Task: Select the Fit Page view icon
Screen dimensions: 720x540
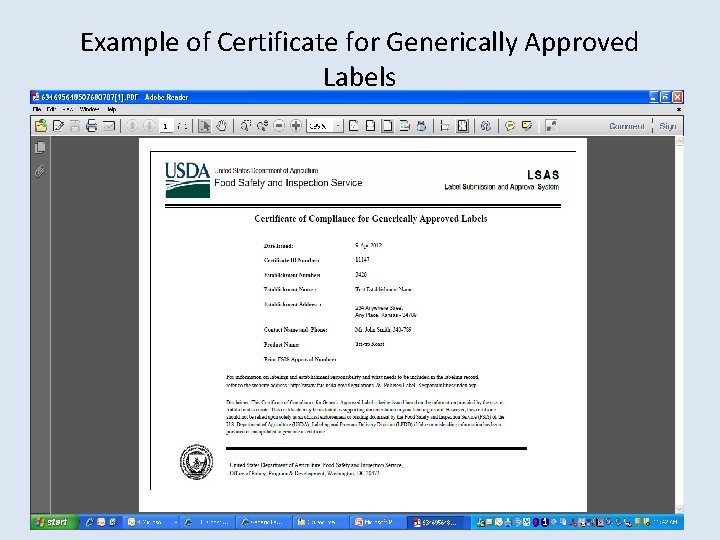Action: coord(387,125)
